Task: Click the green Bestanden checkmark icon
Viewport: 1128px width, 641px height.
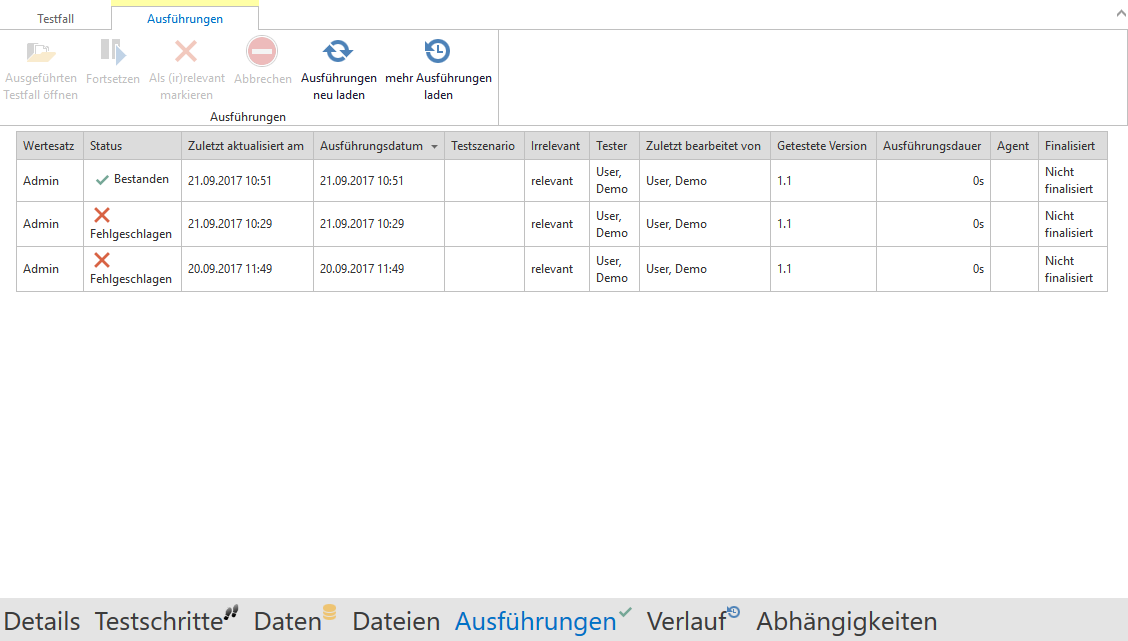Action: [x=102, y=180]
